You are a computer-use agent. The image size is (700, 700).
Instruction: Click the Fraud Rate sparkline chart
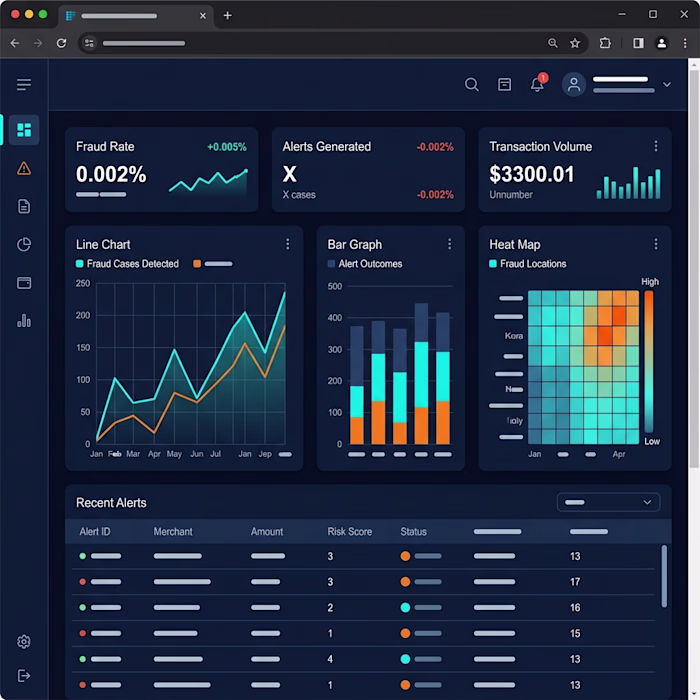tap(208, 182)
